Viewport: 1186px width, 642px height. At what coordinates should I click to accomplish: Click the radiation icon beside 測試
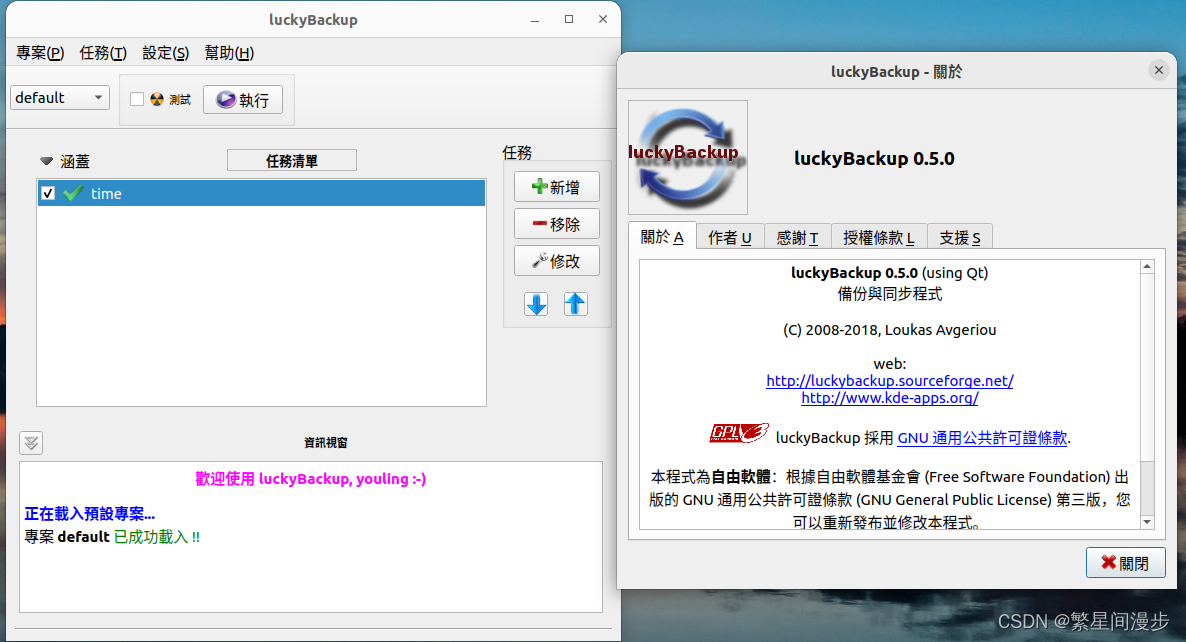(157, 99)
